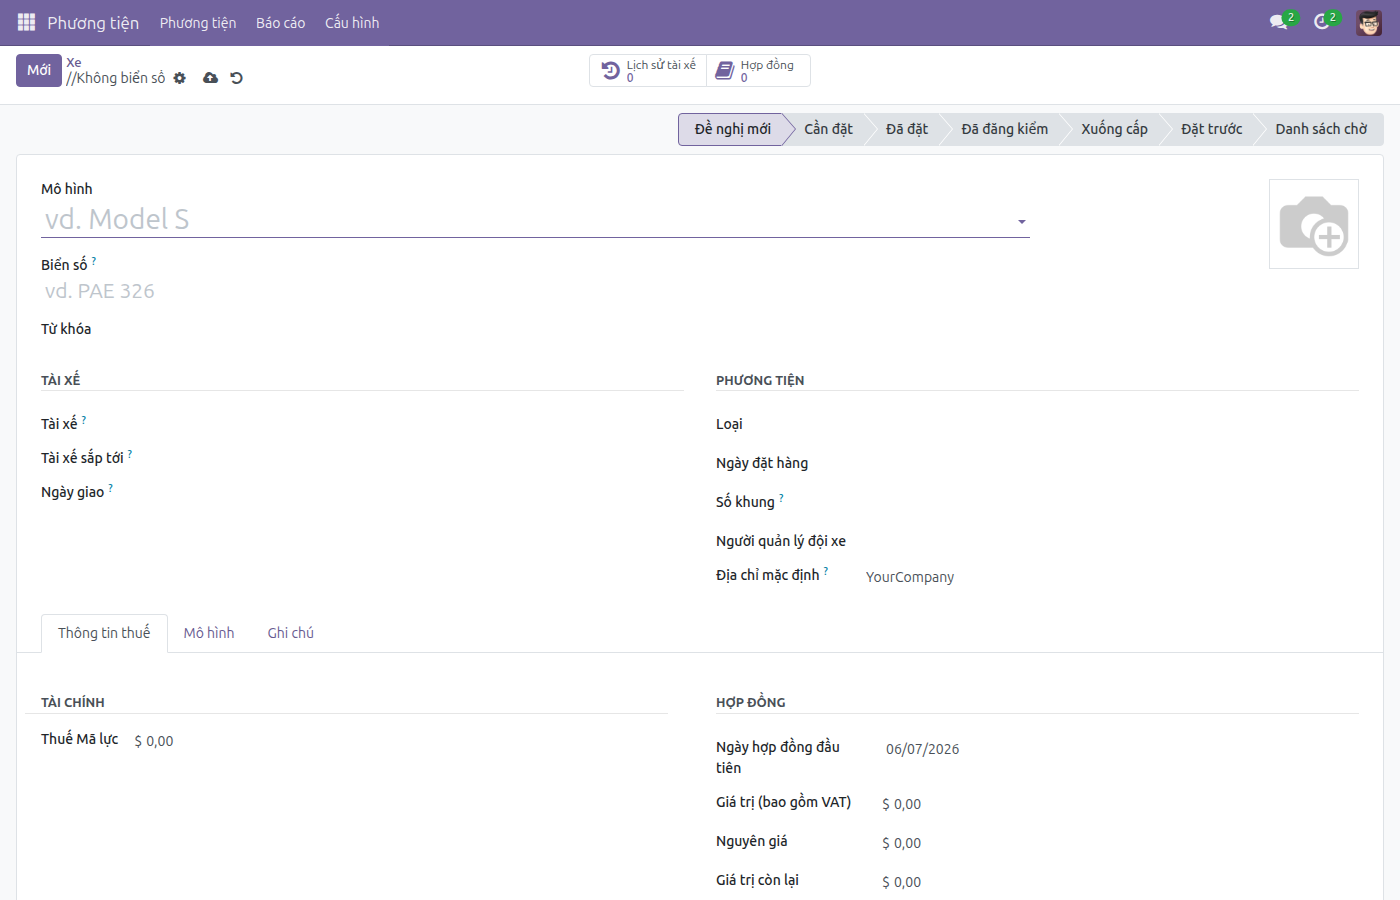Image resolution: width=1400 pixels, height=900 pixels.
Task: Open Lịch sử tài xế stat button
Action: point(648,71)
